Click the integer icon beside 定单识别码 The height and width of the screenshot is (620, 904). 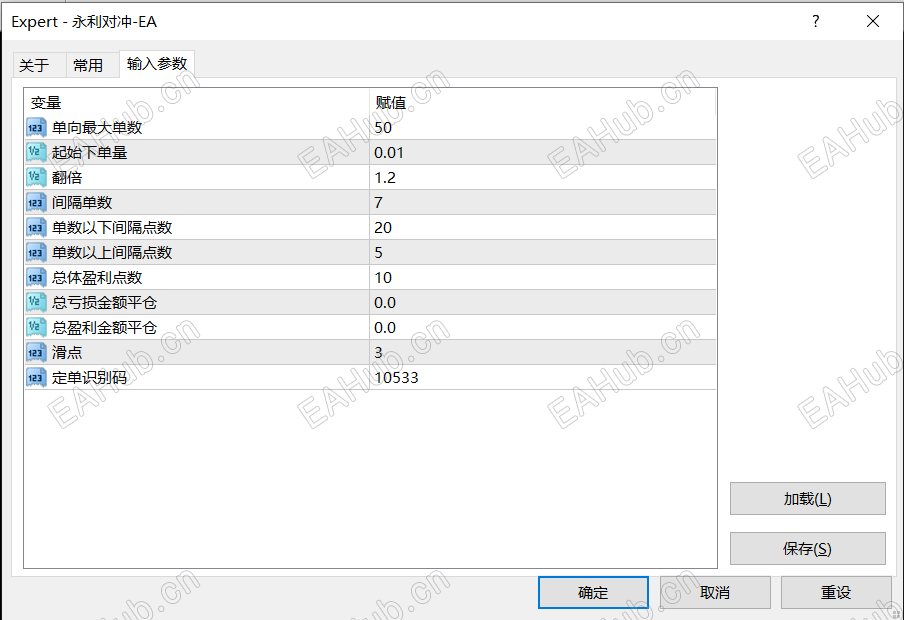[x=36, y=378]
